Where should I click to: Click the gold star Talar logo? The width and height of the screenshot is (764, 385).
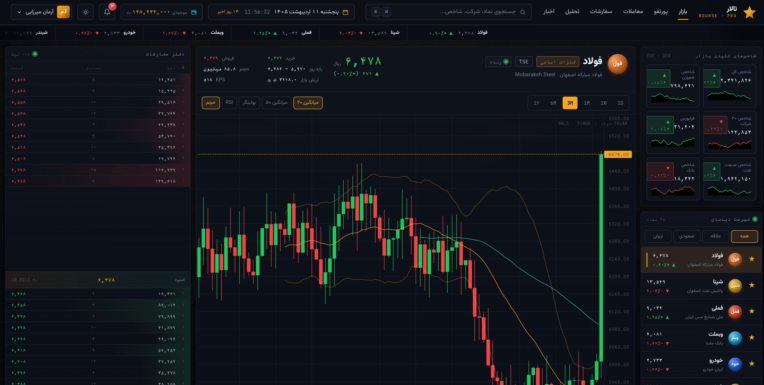[x=749, y=12]
